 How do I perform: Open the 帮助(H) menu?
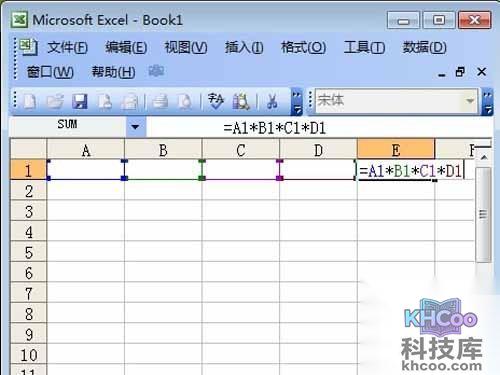coord(113,72)
